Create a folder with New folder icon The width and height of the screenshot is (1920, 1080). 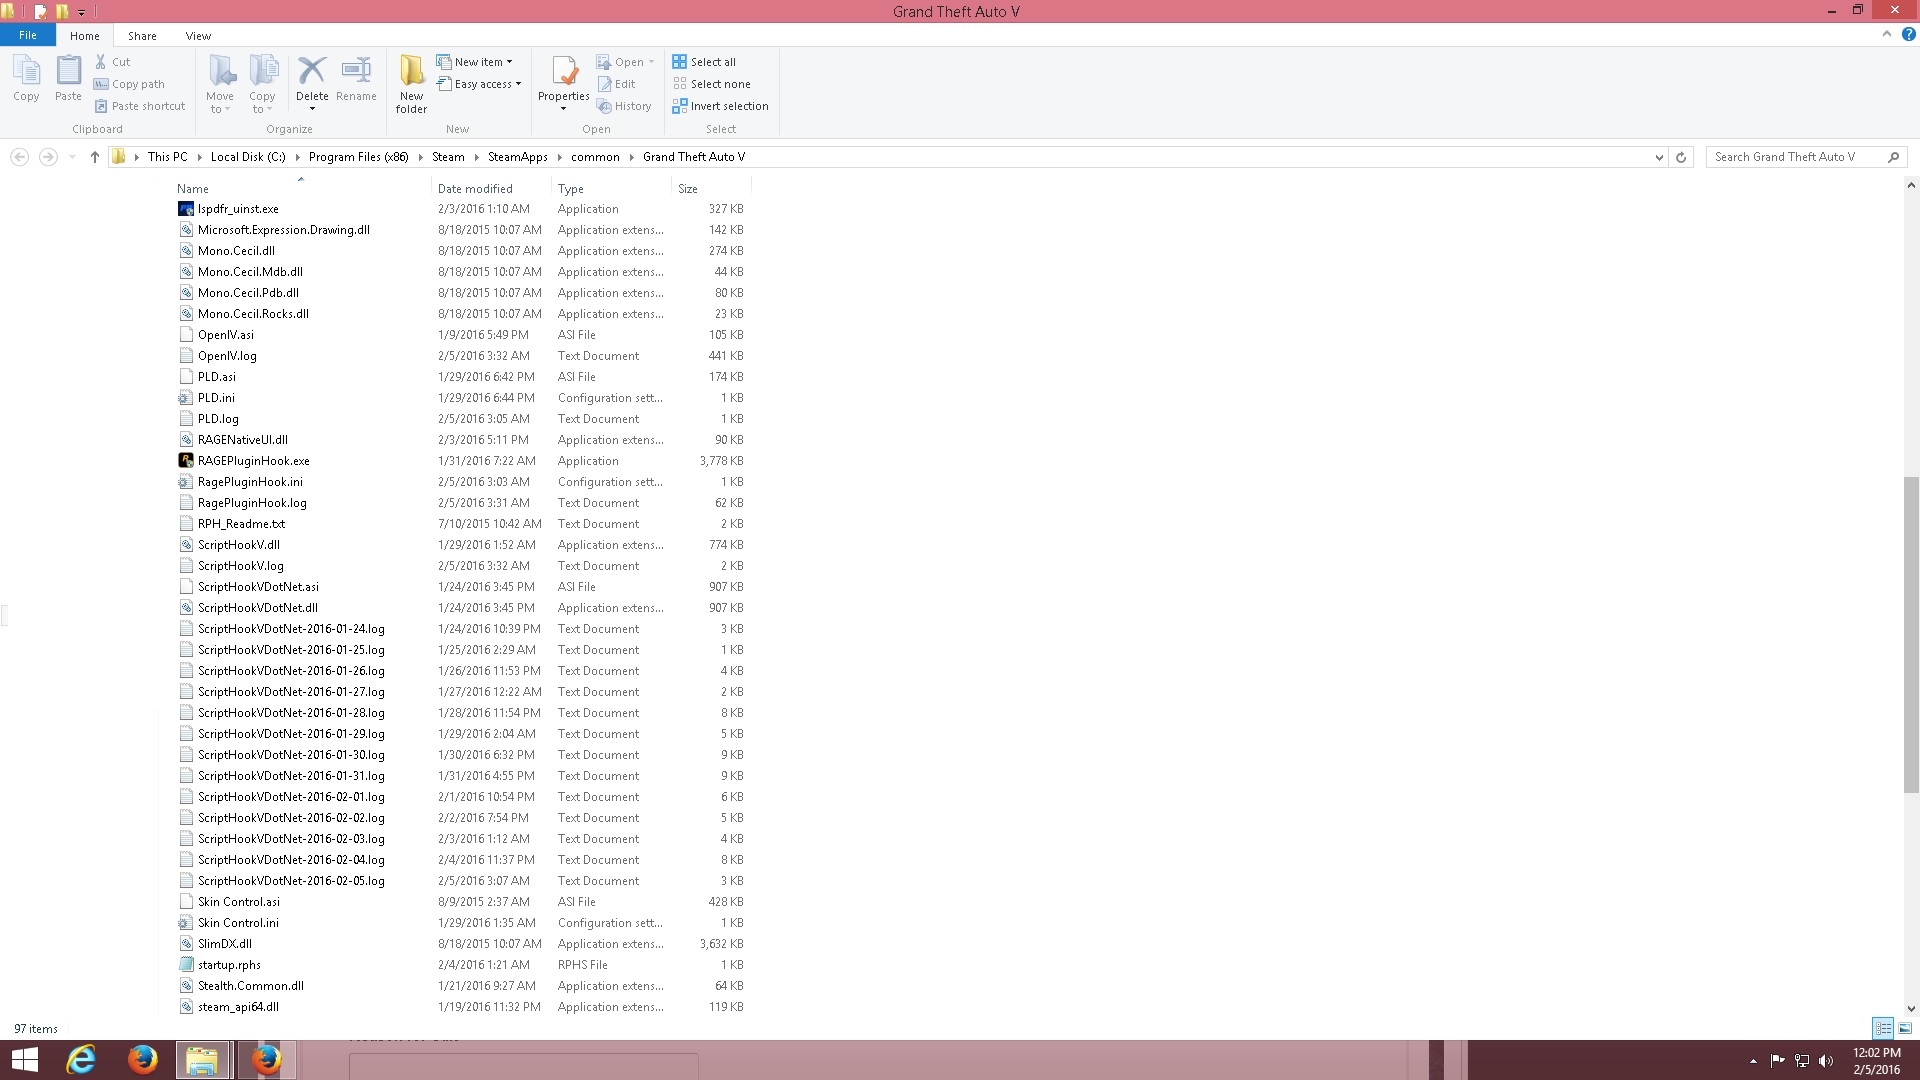[x=411, y=73]
